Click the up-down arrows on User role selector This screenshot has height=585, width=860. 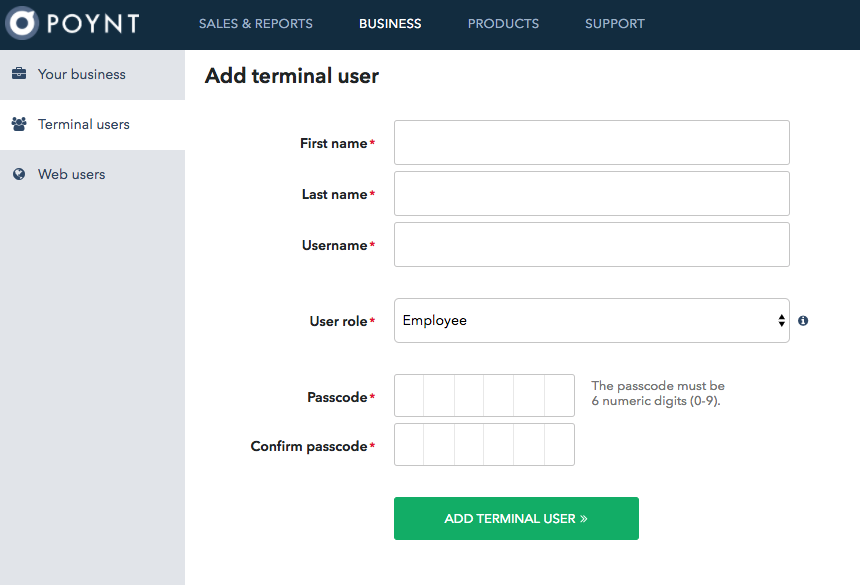tap(781, 321)
